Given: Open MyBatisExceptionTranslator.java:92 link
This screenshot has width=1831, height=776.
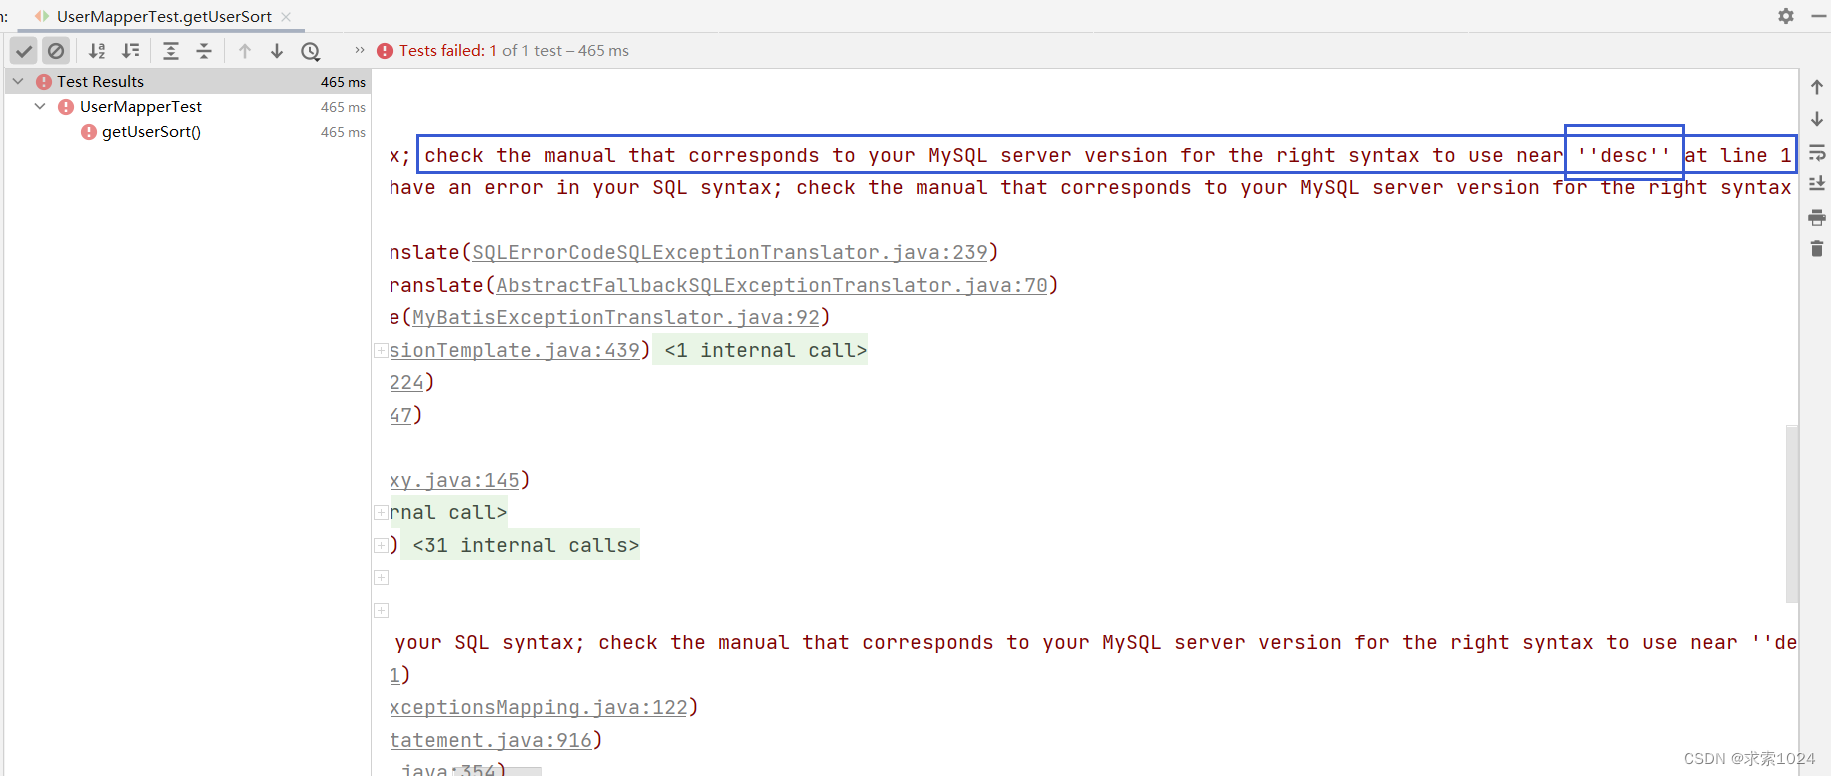Looking at the screenshot, I should click(x=616, y=317).
